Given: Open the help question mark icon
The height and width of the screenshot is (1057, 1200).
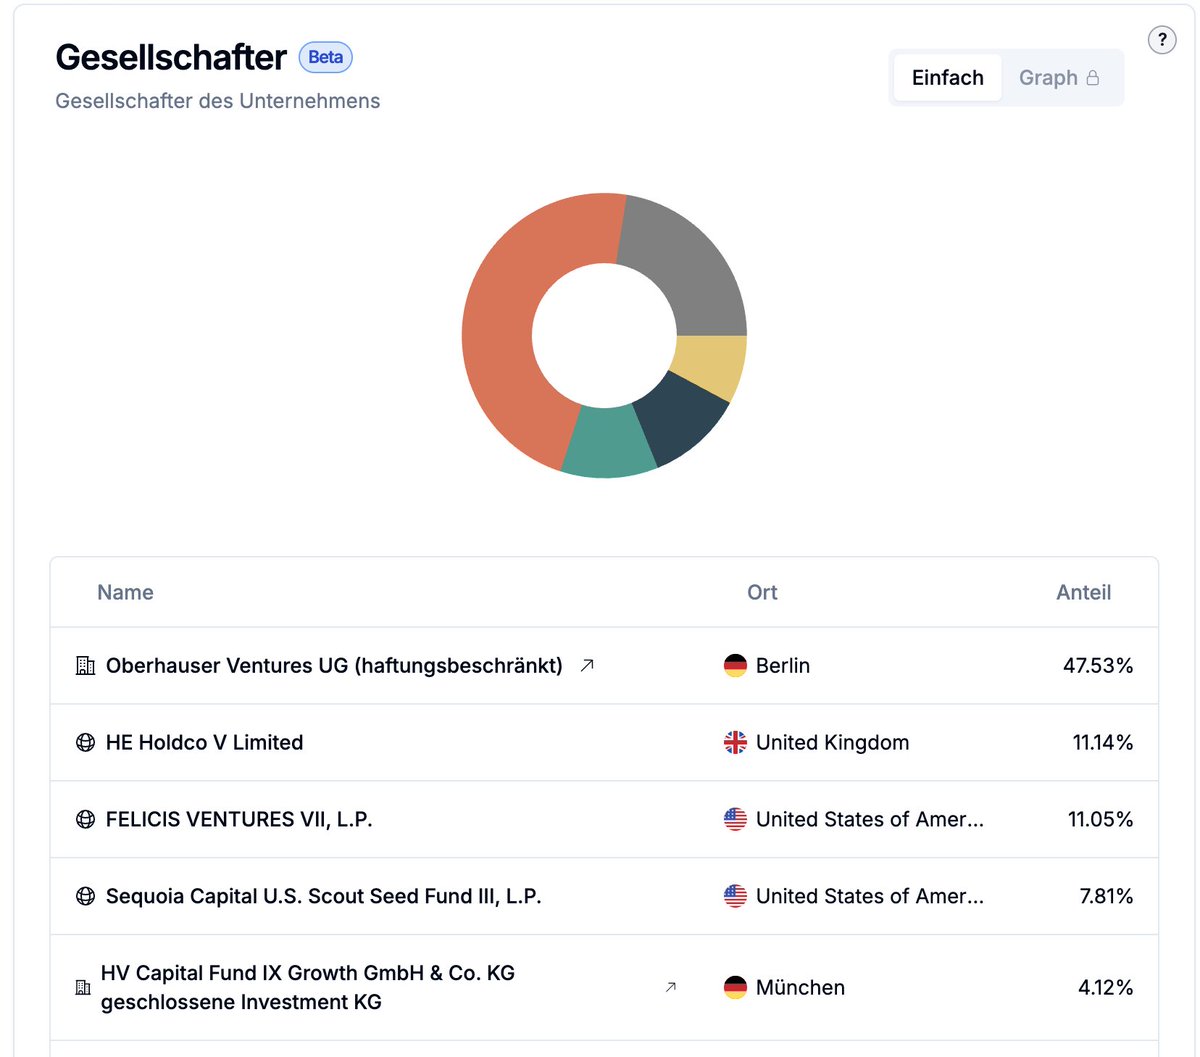Looking at the screenshot, I should tap(1161, 40).
